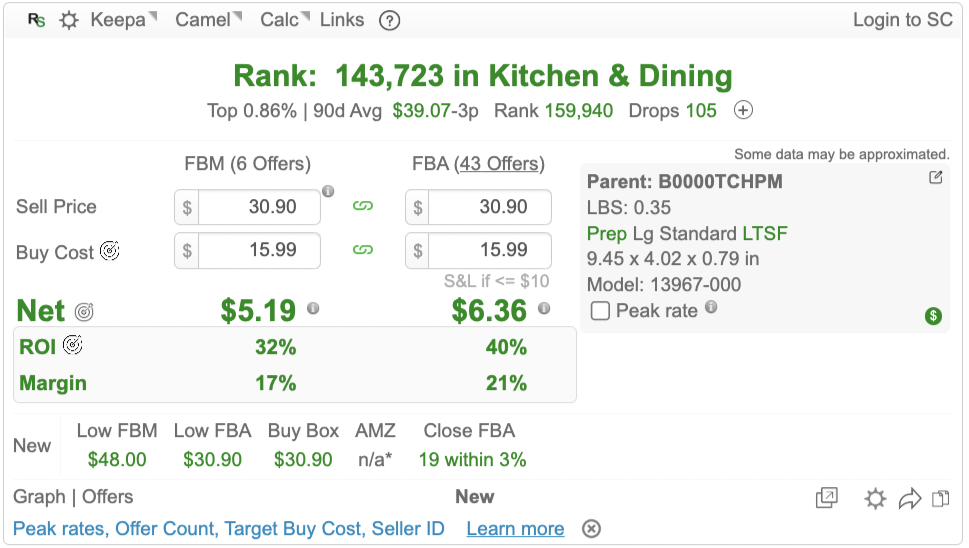Viewport: 969px width, 548px height.
Task: Click the plus icon beside Drops
Action: [743, 110]
